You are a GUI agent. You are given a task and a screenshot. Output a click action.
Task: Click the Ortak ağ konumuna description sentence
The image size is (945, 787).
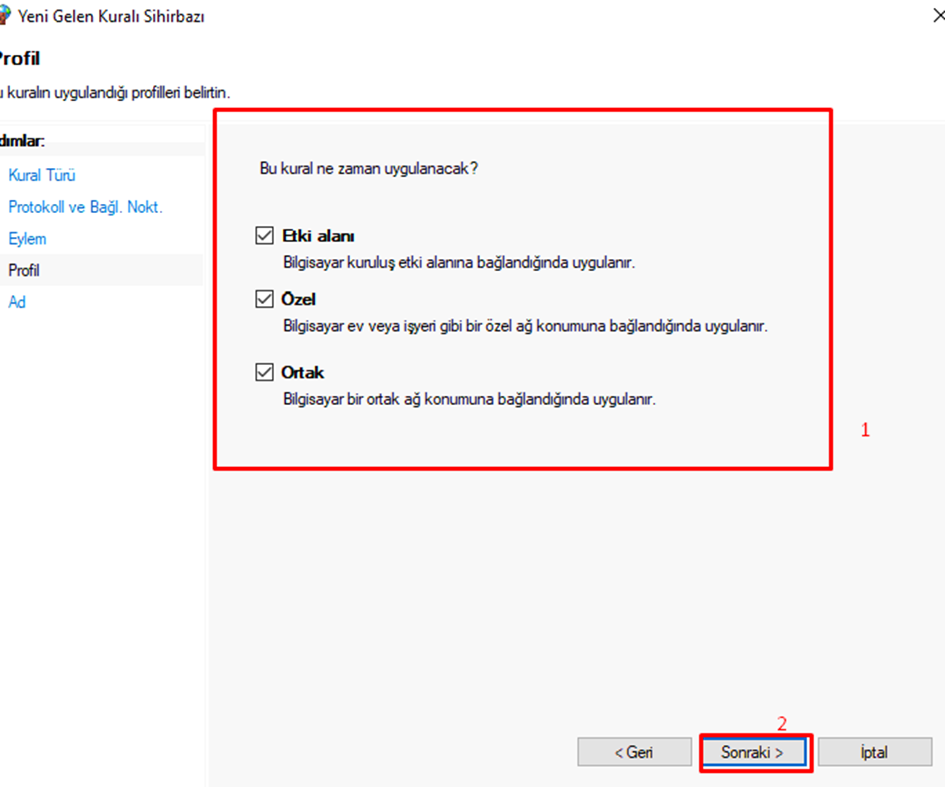pos(469,400)
